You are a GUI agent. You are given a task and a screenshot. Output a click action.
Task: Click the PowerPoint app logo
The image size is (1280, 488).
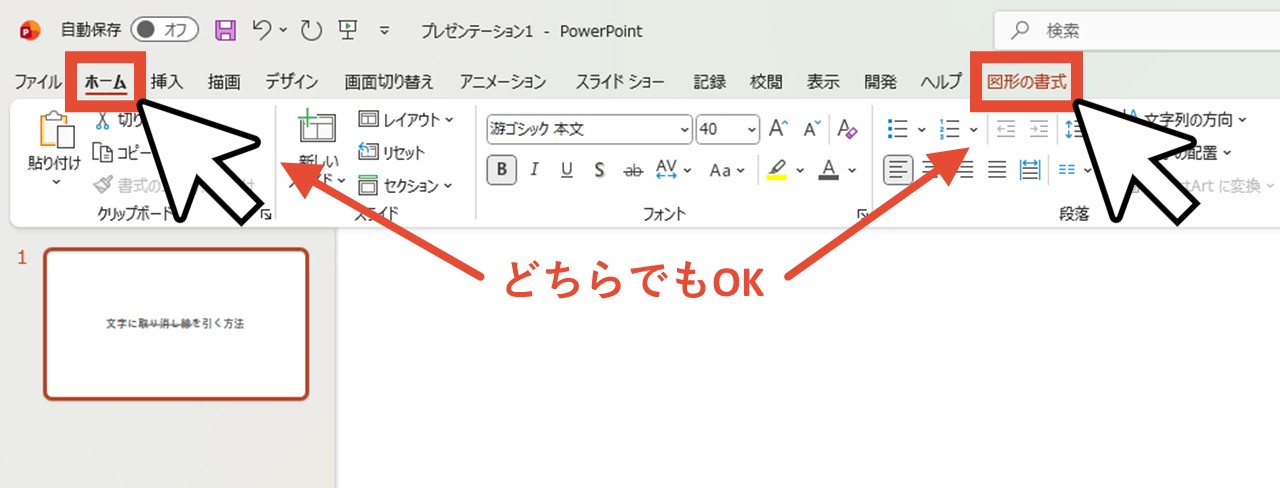pos(29,30)
